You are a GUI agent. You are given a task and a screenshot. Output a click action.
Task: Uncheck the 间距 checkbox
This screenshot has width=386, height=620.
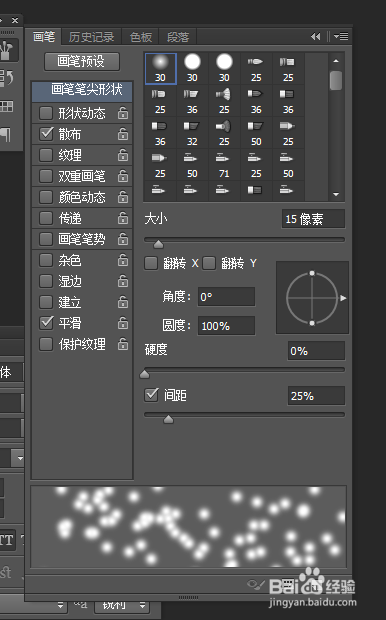click(151, 395)
